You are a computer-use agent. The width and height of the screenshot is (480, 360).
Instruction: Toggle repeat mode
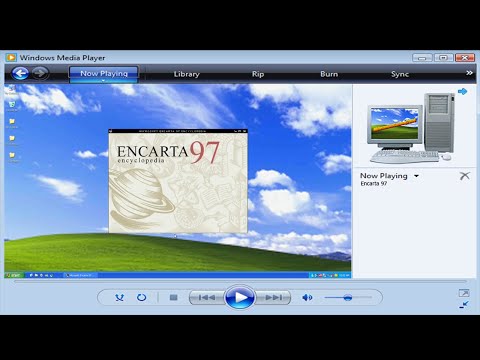[141, 297]
